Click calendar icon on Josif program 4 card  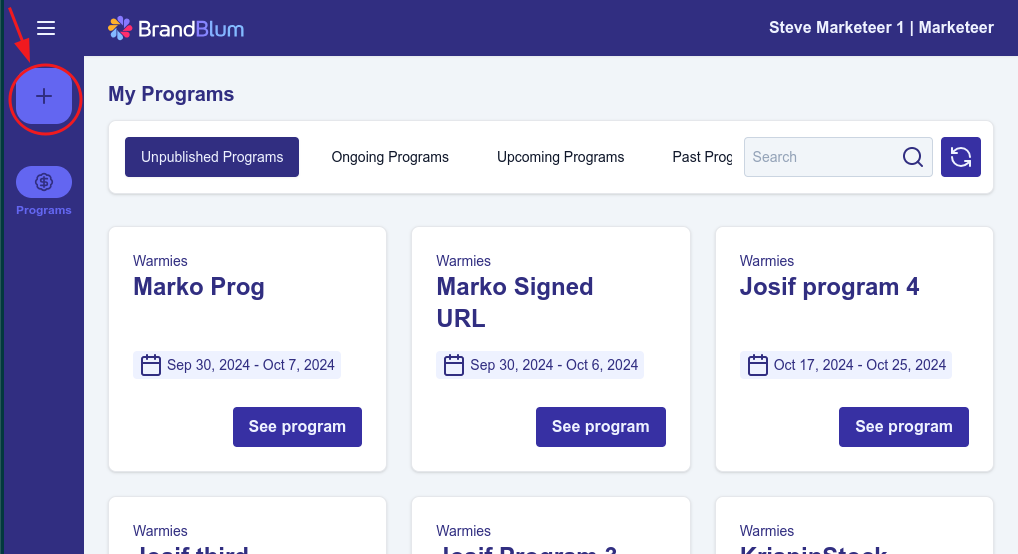(x=758, y=365)
